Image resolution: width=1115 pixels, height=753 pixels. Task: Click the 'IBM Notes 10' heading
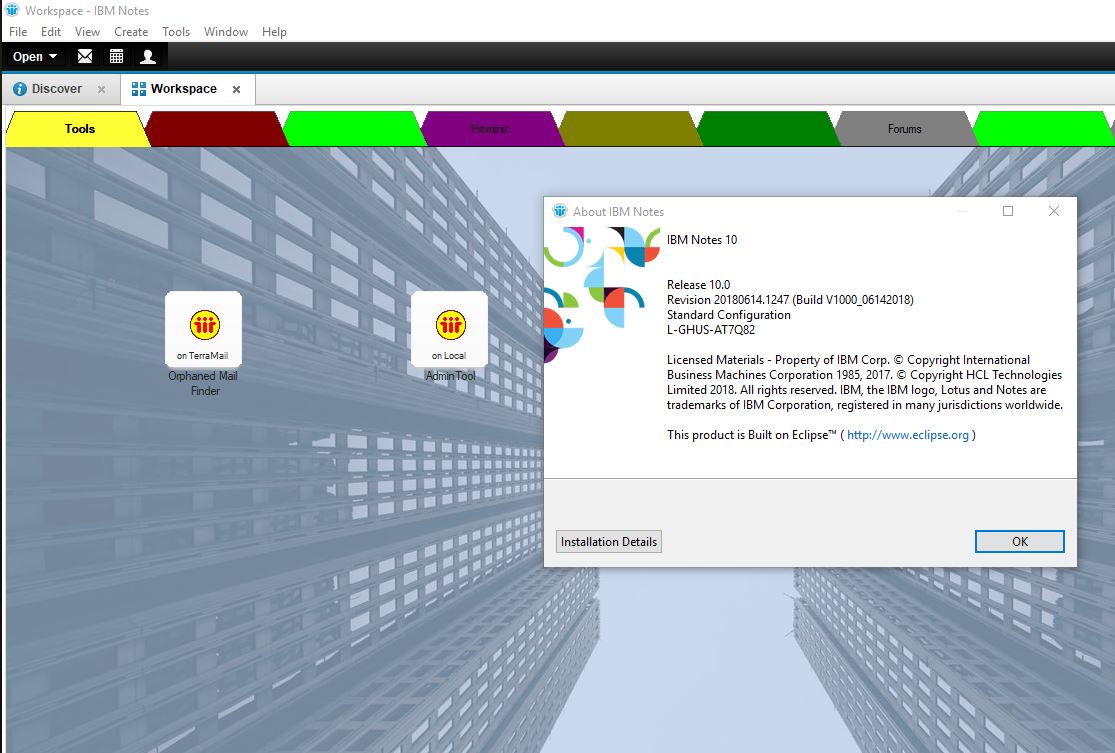[702, 240]
